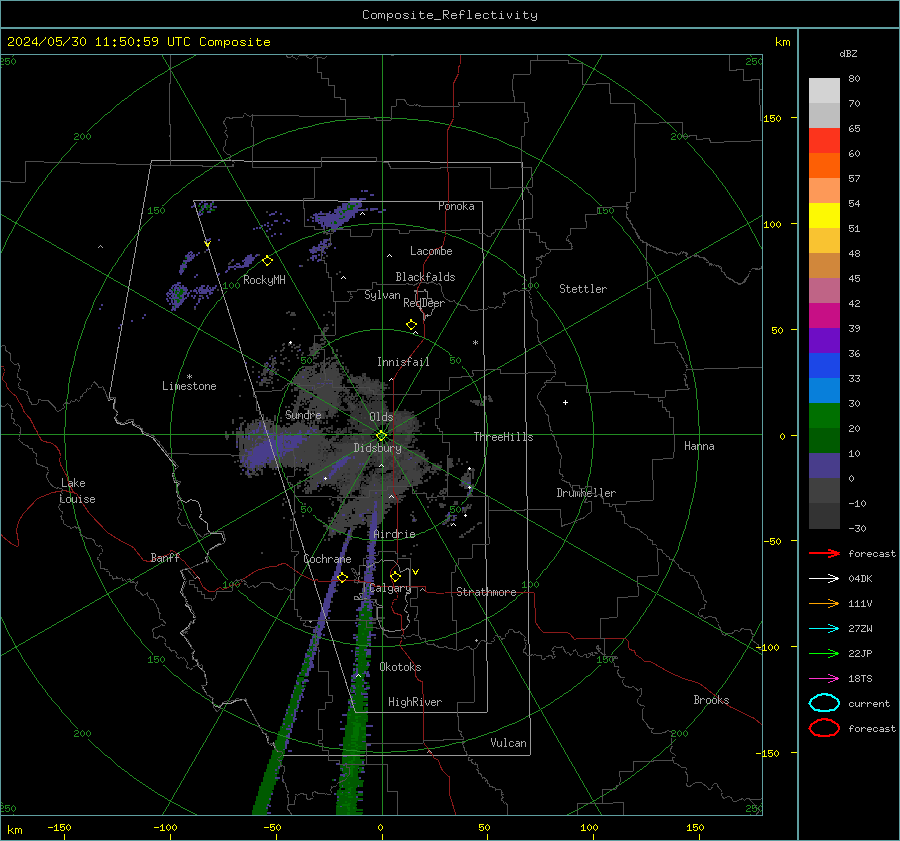
Task: Click the Stettler label
Action: coord(583,289)
